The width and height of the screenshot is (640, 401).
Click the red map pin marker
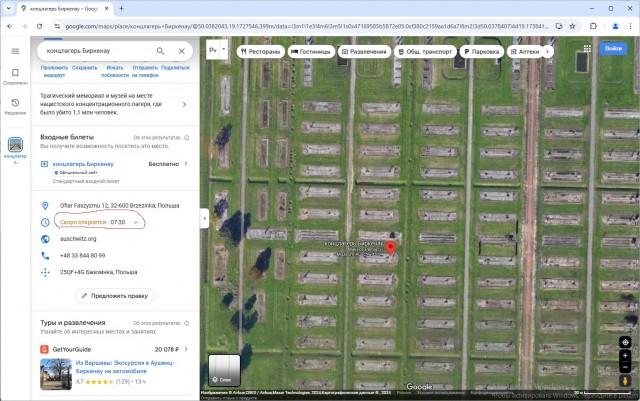(x=391, y=248)
